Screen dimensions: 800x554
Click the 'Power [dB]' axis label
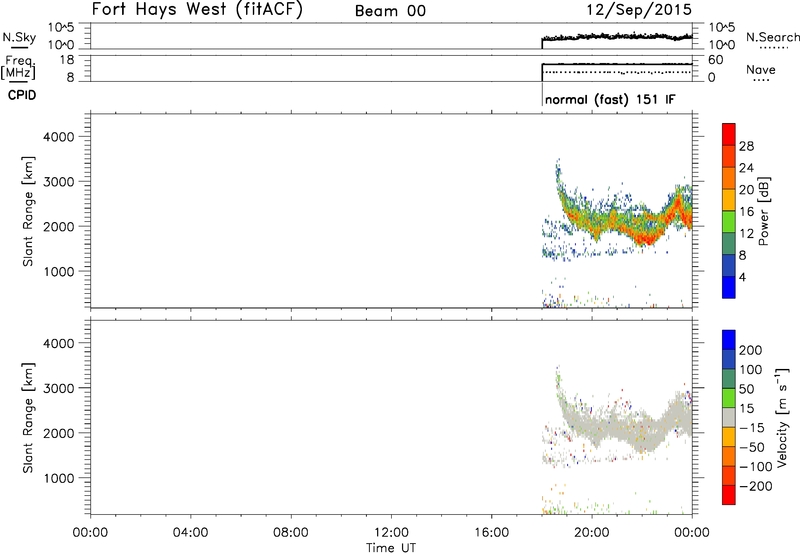click(763, 211)
